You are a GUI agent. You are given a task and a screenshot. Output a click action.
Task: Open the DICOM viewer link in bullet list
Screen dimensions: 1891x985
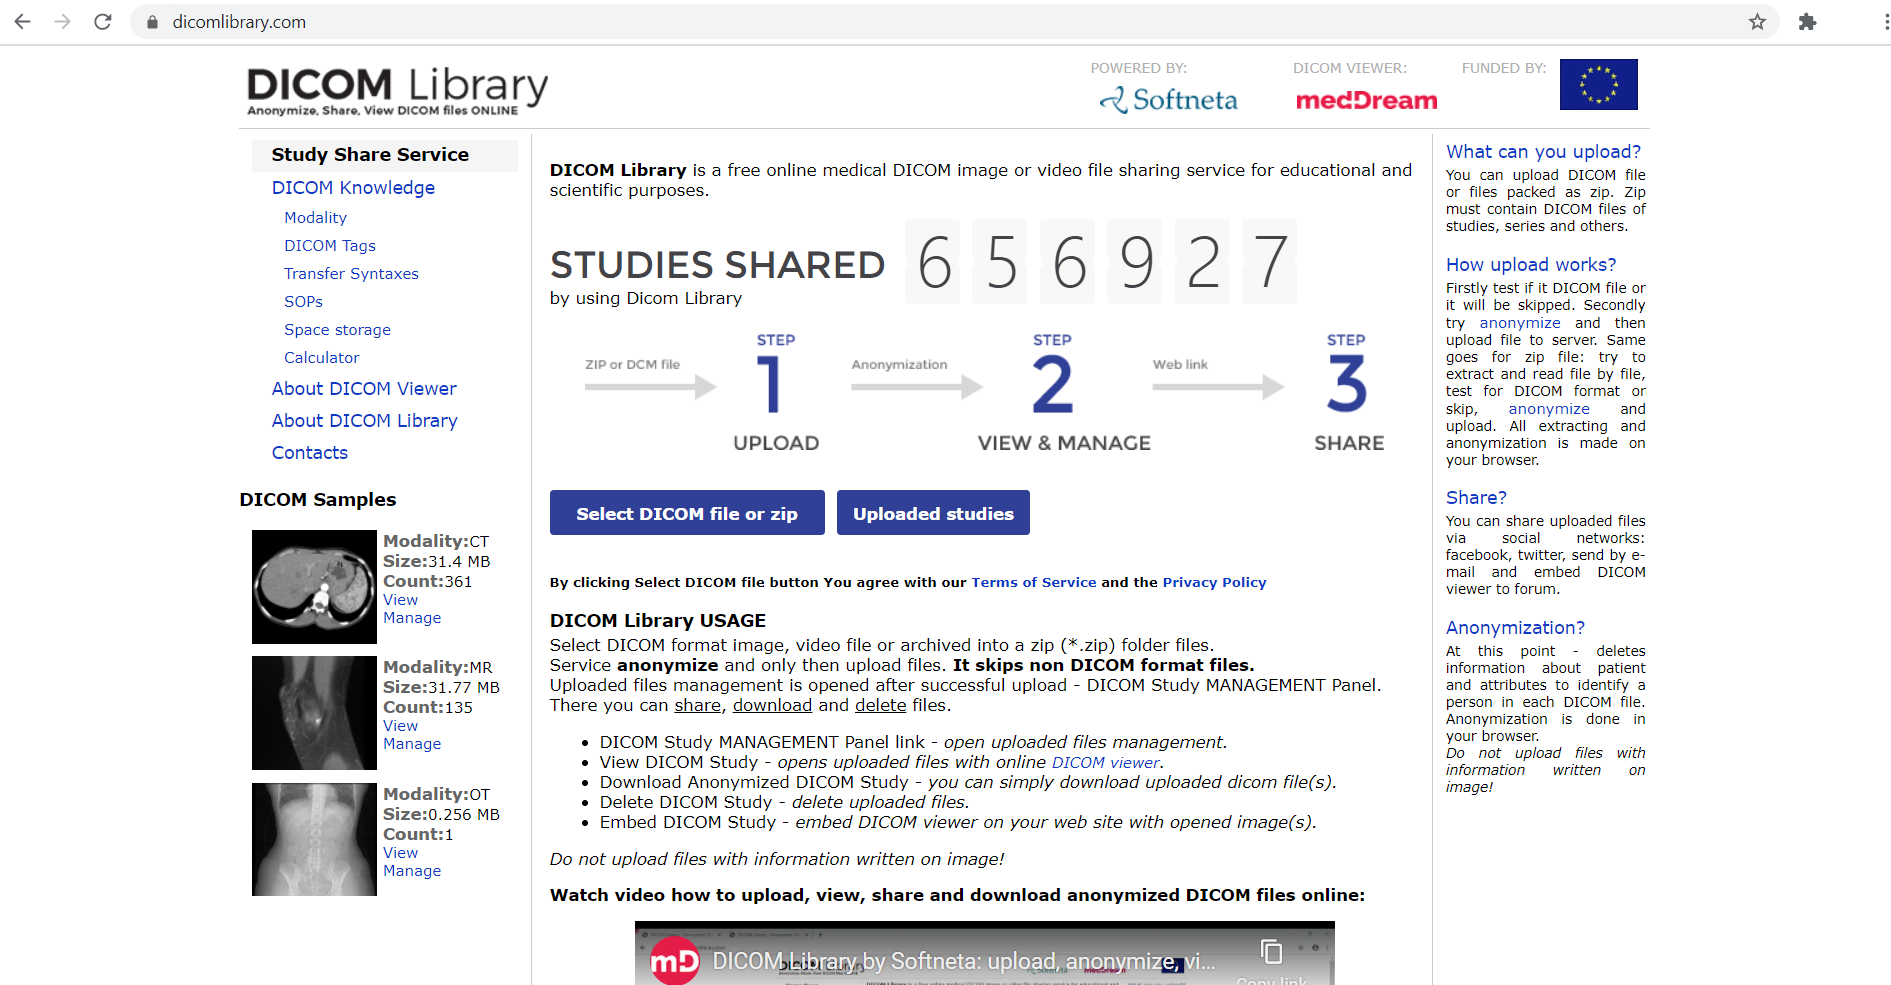tap(1106, 762)
